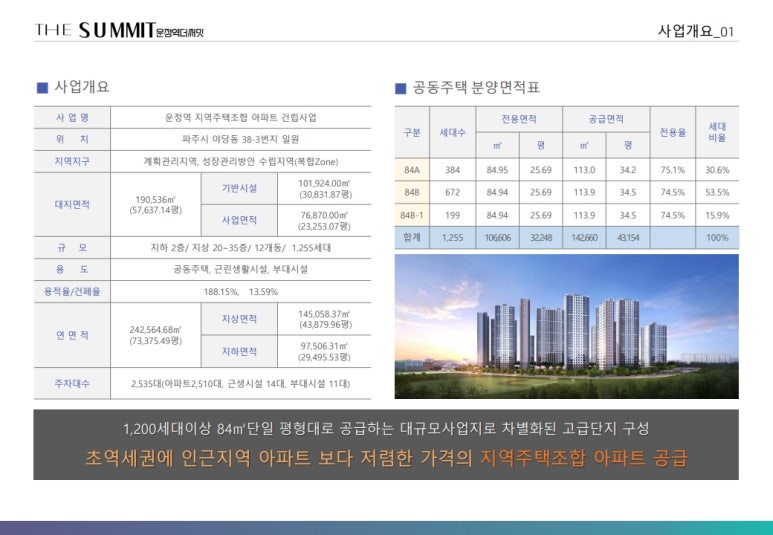Select the 113.0 supply area cell
Image resolution: width=773 pixels, height=535 pixels.
pyautogui.click(x=584, y=170)
